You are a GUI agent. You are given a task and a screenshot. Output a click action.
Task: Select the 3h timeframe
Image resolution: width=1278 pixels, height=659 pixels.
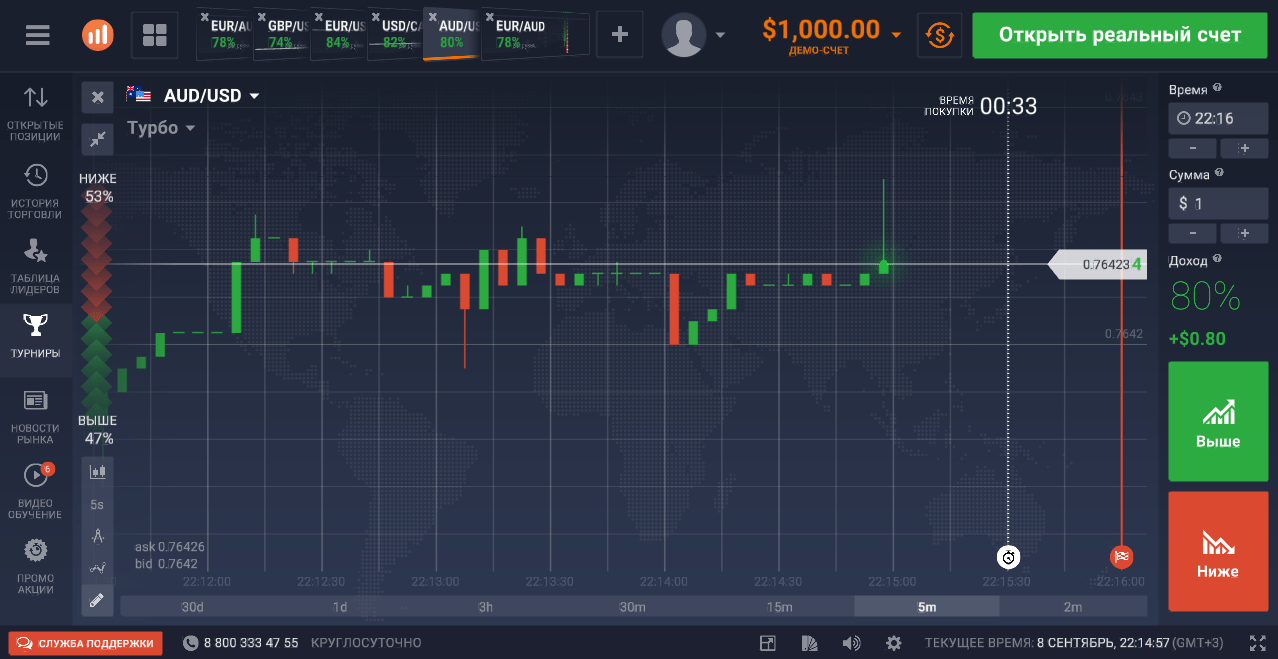tap(486, 607)
